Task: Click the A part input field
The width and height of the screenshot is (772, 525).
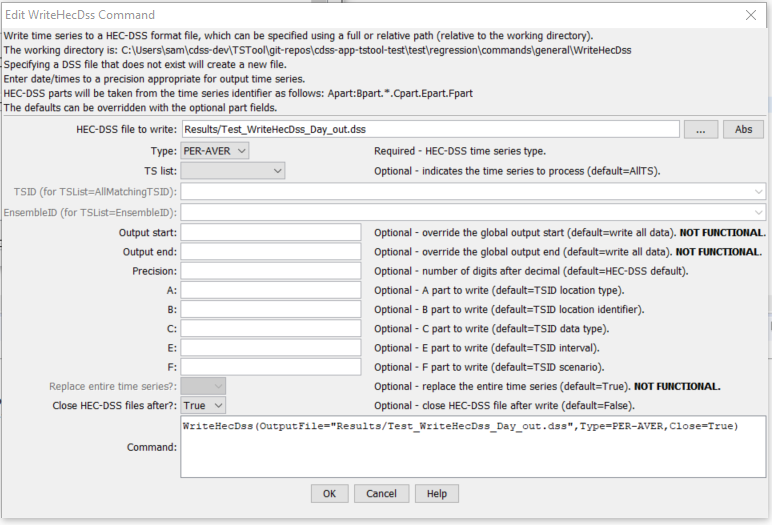Action: coord(270,290)
